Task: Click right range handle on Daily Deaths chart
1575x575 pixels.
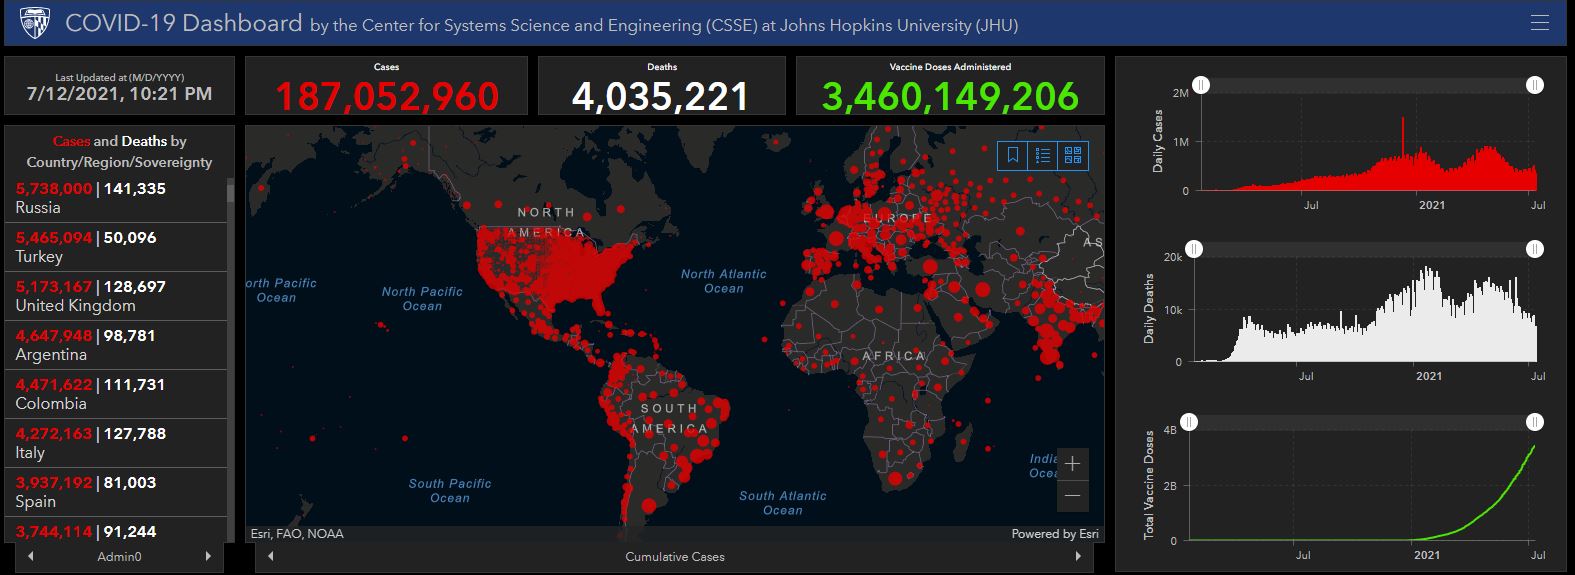Action: 1534,249
